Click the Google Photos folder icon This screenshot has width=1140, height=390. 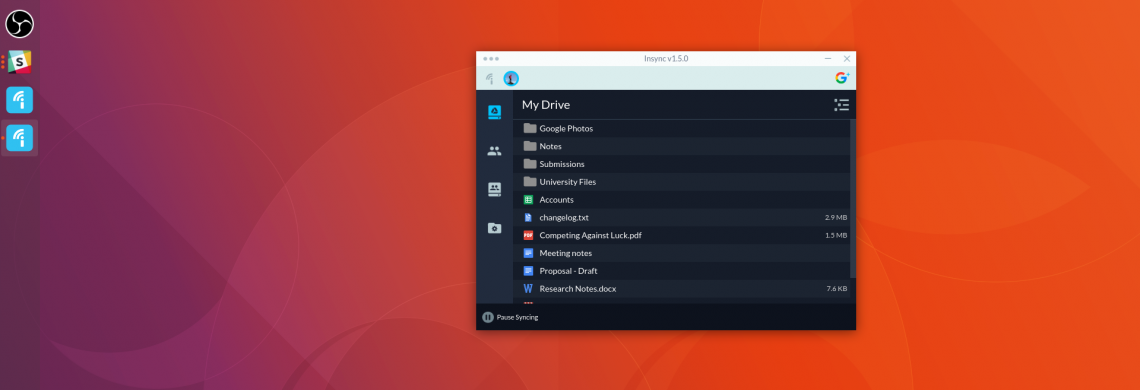[x=529, y=128]
